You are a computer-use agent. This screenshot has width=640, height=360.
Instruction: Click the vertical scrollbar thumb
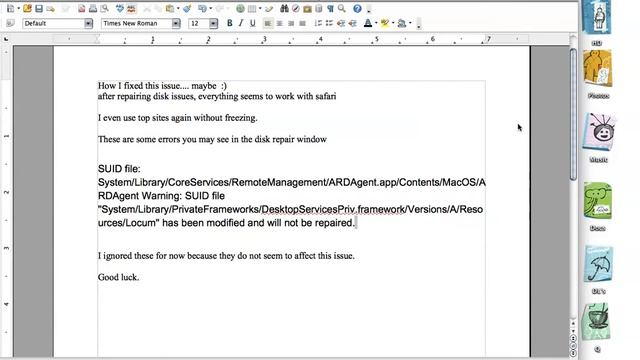point(573,114)
